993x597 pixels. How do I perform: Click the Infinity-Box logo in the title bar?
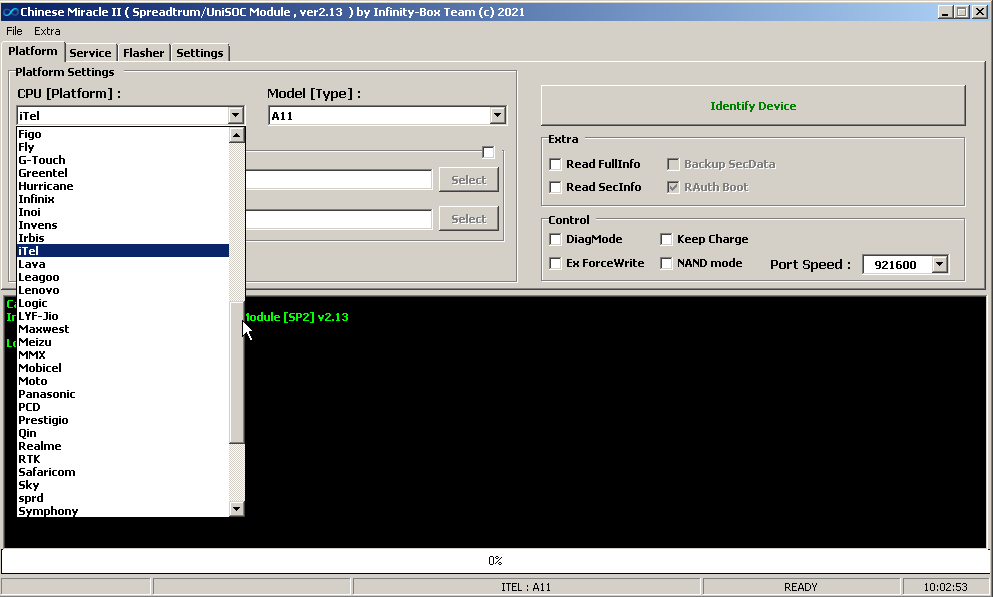(11, 11)
